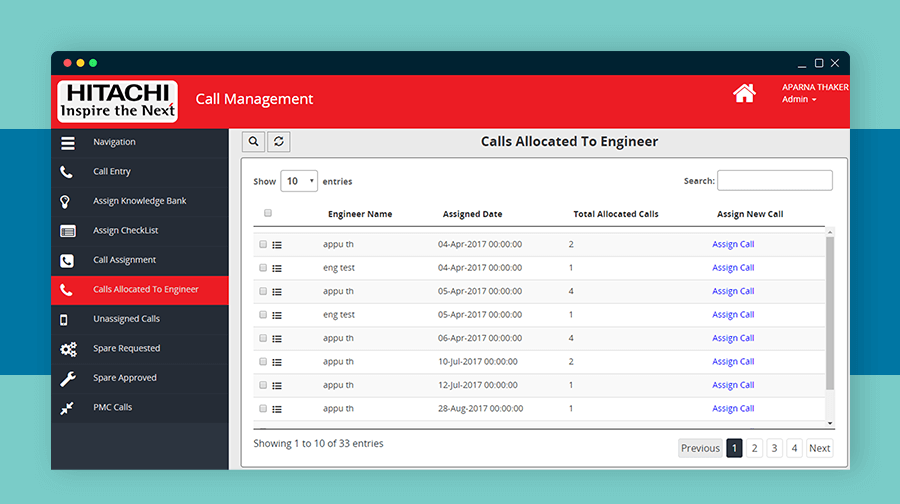The width and height of the screenshot is (900, 504).
Task: Open the search magnifier tool button
Action: [253, 141]
